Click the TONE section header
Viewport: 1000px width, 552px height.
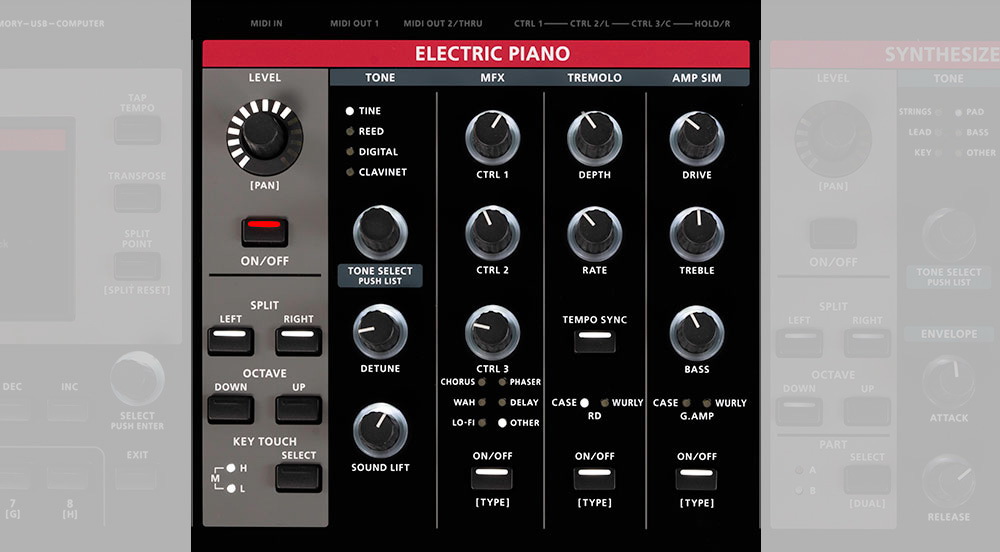(380, 78)
